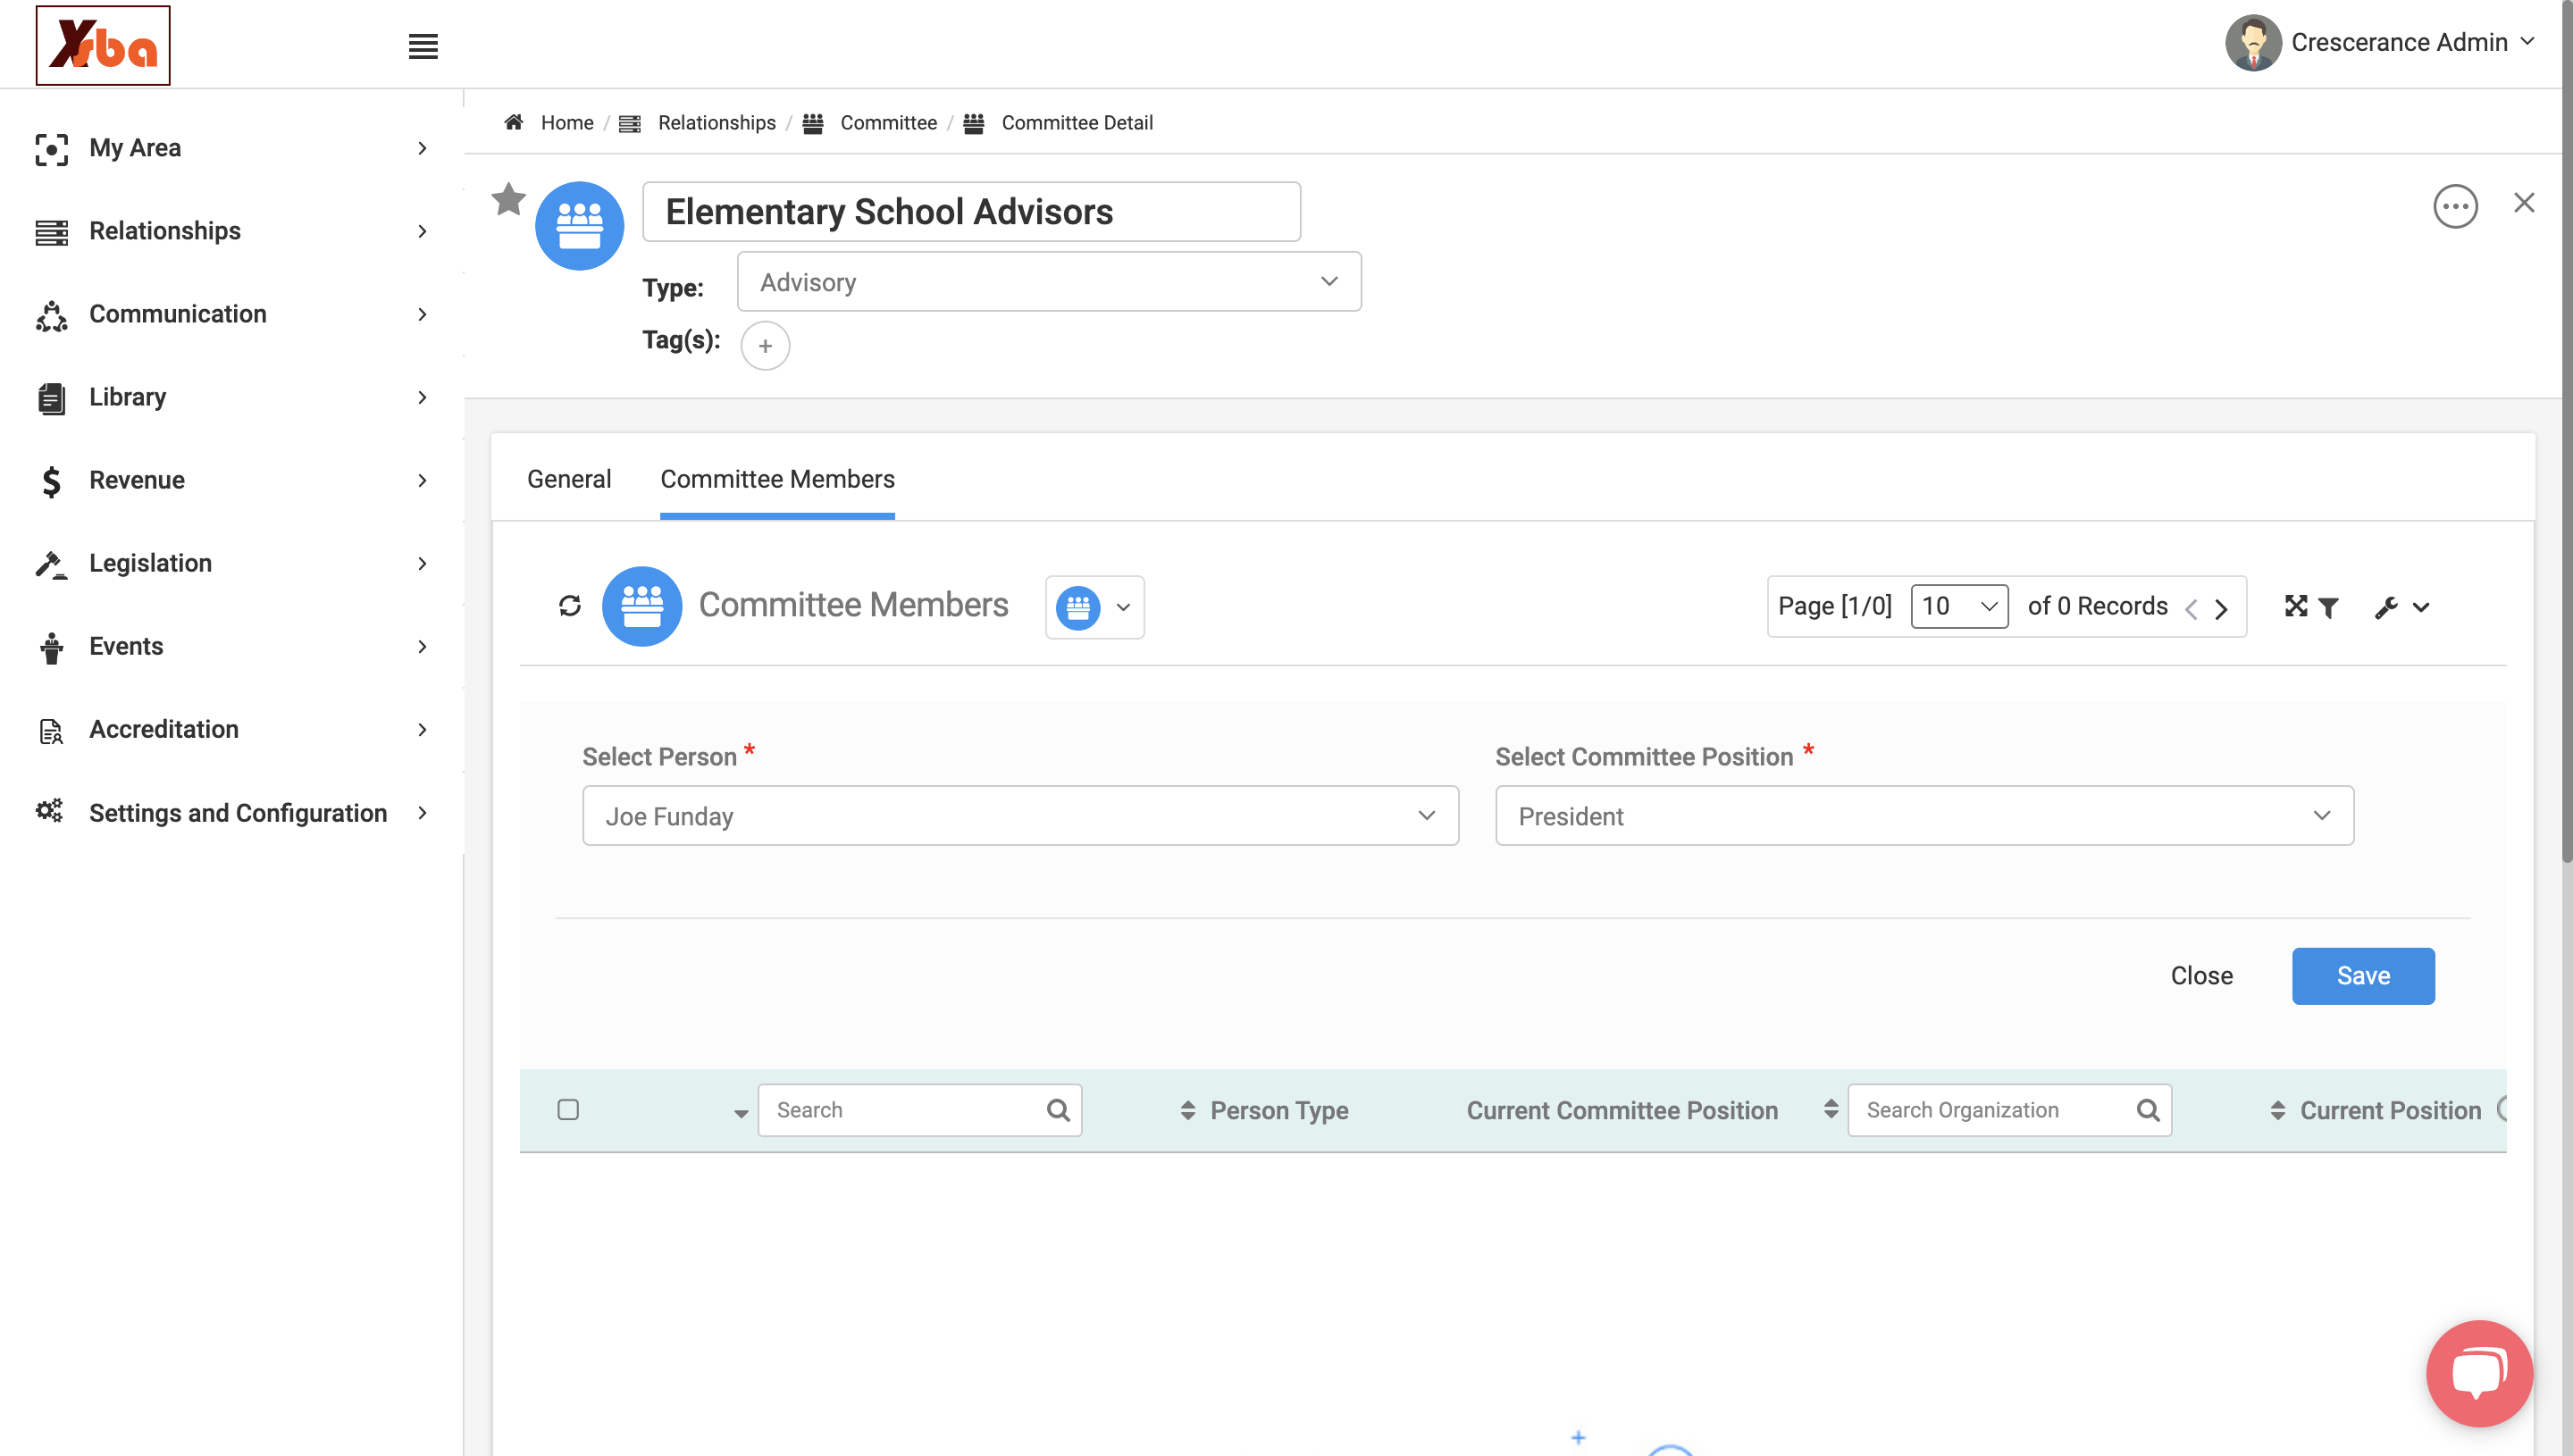Open the Select Person dropdown
This screenshot has height=1456, width=2573.
(1020, 816)
